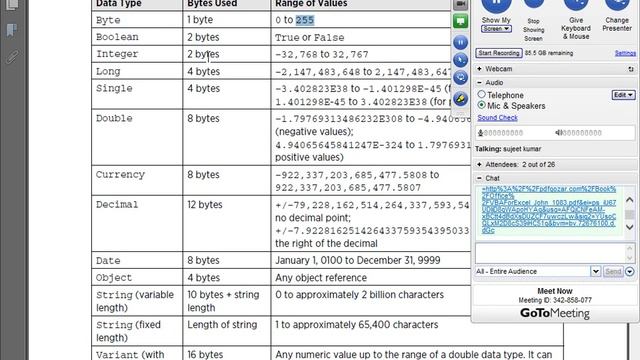Click the 'Talking: sujeet kumar' status text
This screenshot has width=640, height=360.
[508, 149]
